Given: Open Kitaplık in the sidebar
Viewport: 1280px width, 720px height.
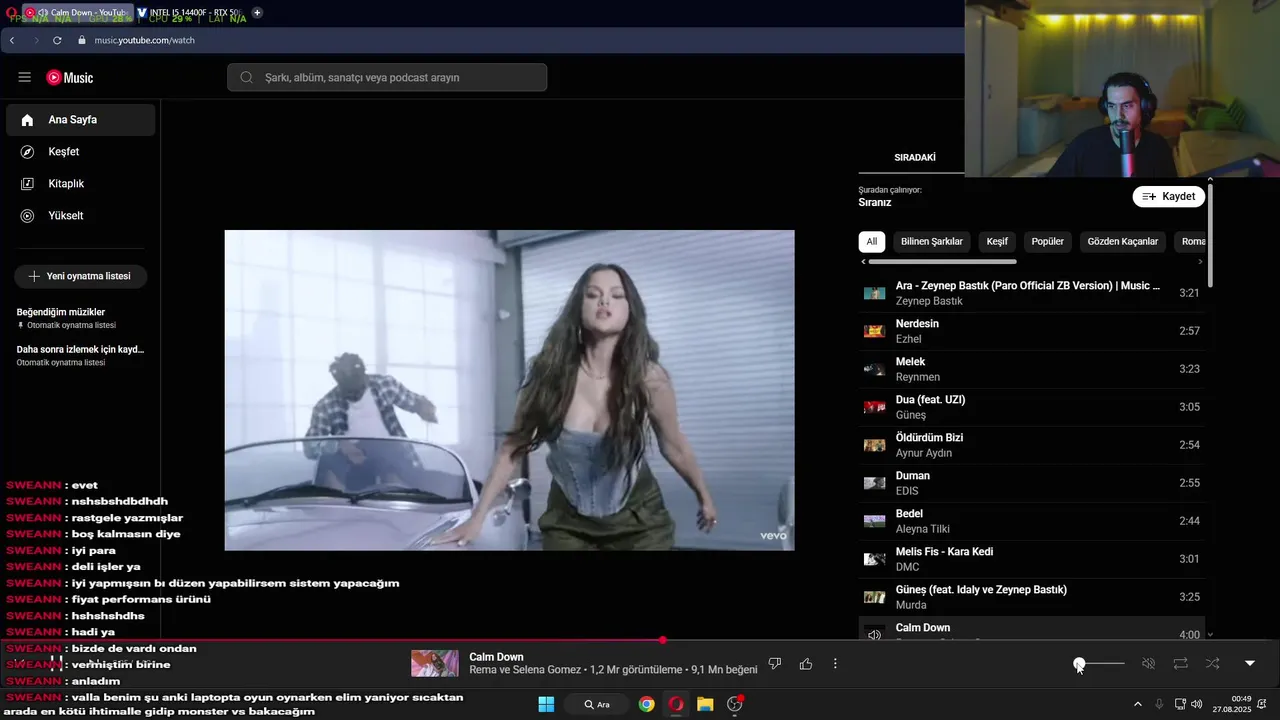Looking at the screenshot, I should [80, 184].
